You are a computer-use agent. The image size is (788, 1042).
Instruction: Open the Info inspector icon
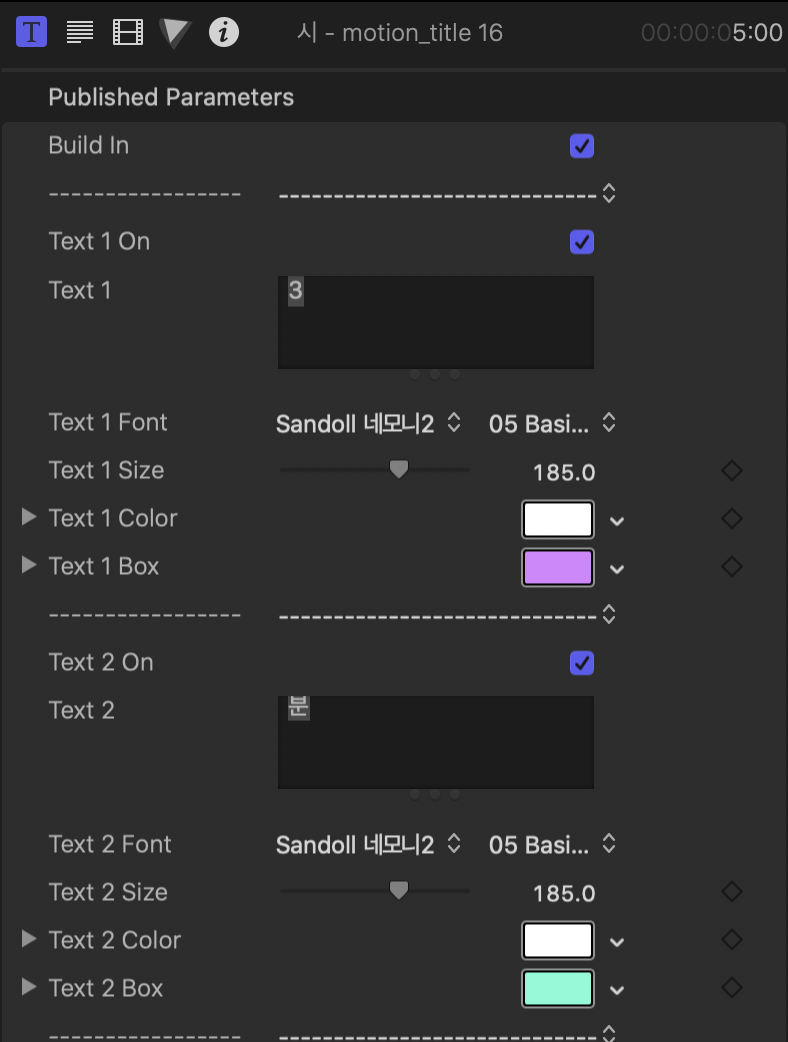pos(224,32)
